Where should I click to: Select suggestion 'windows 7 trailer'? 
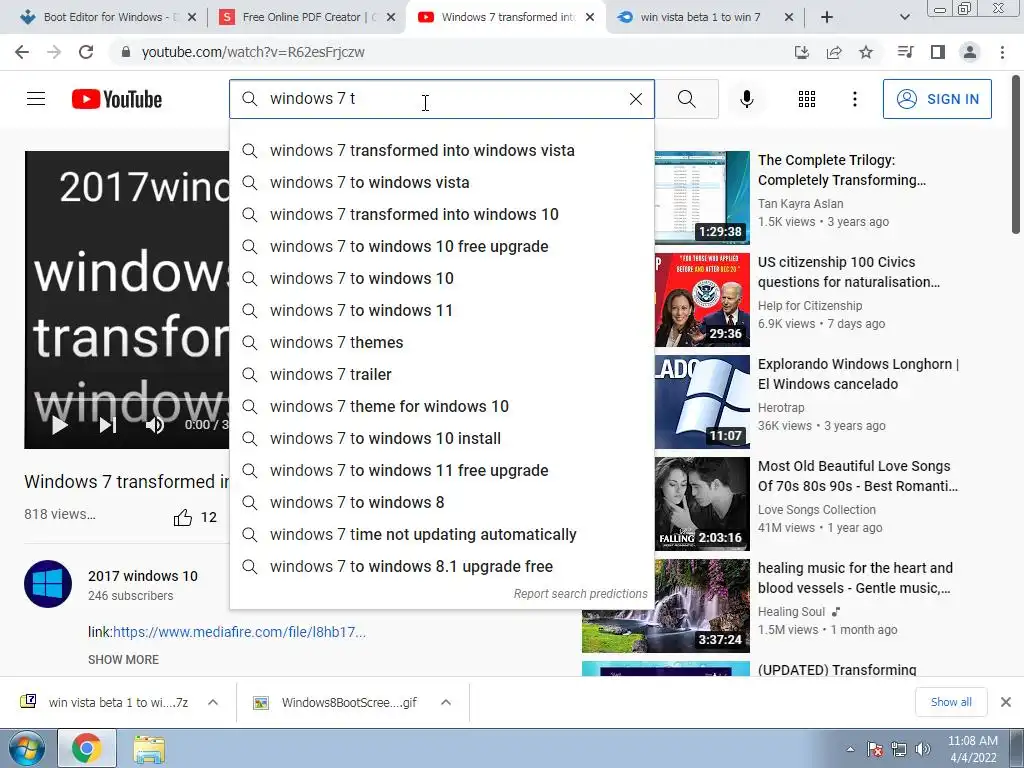click(x=441, y=375)
